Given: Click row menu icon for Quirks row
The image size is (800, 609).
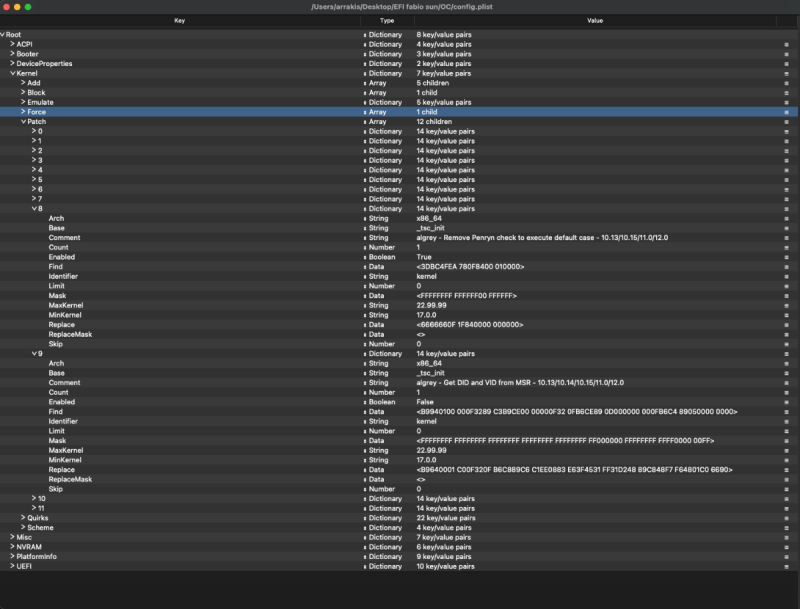Looking at the screenshot, I should (x=786, y=518).
